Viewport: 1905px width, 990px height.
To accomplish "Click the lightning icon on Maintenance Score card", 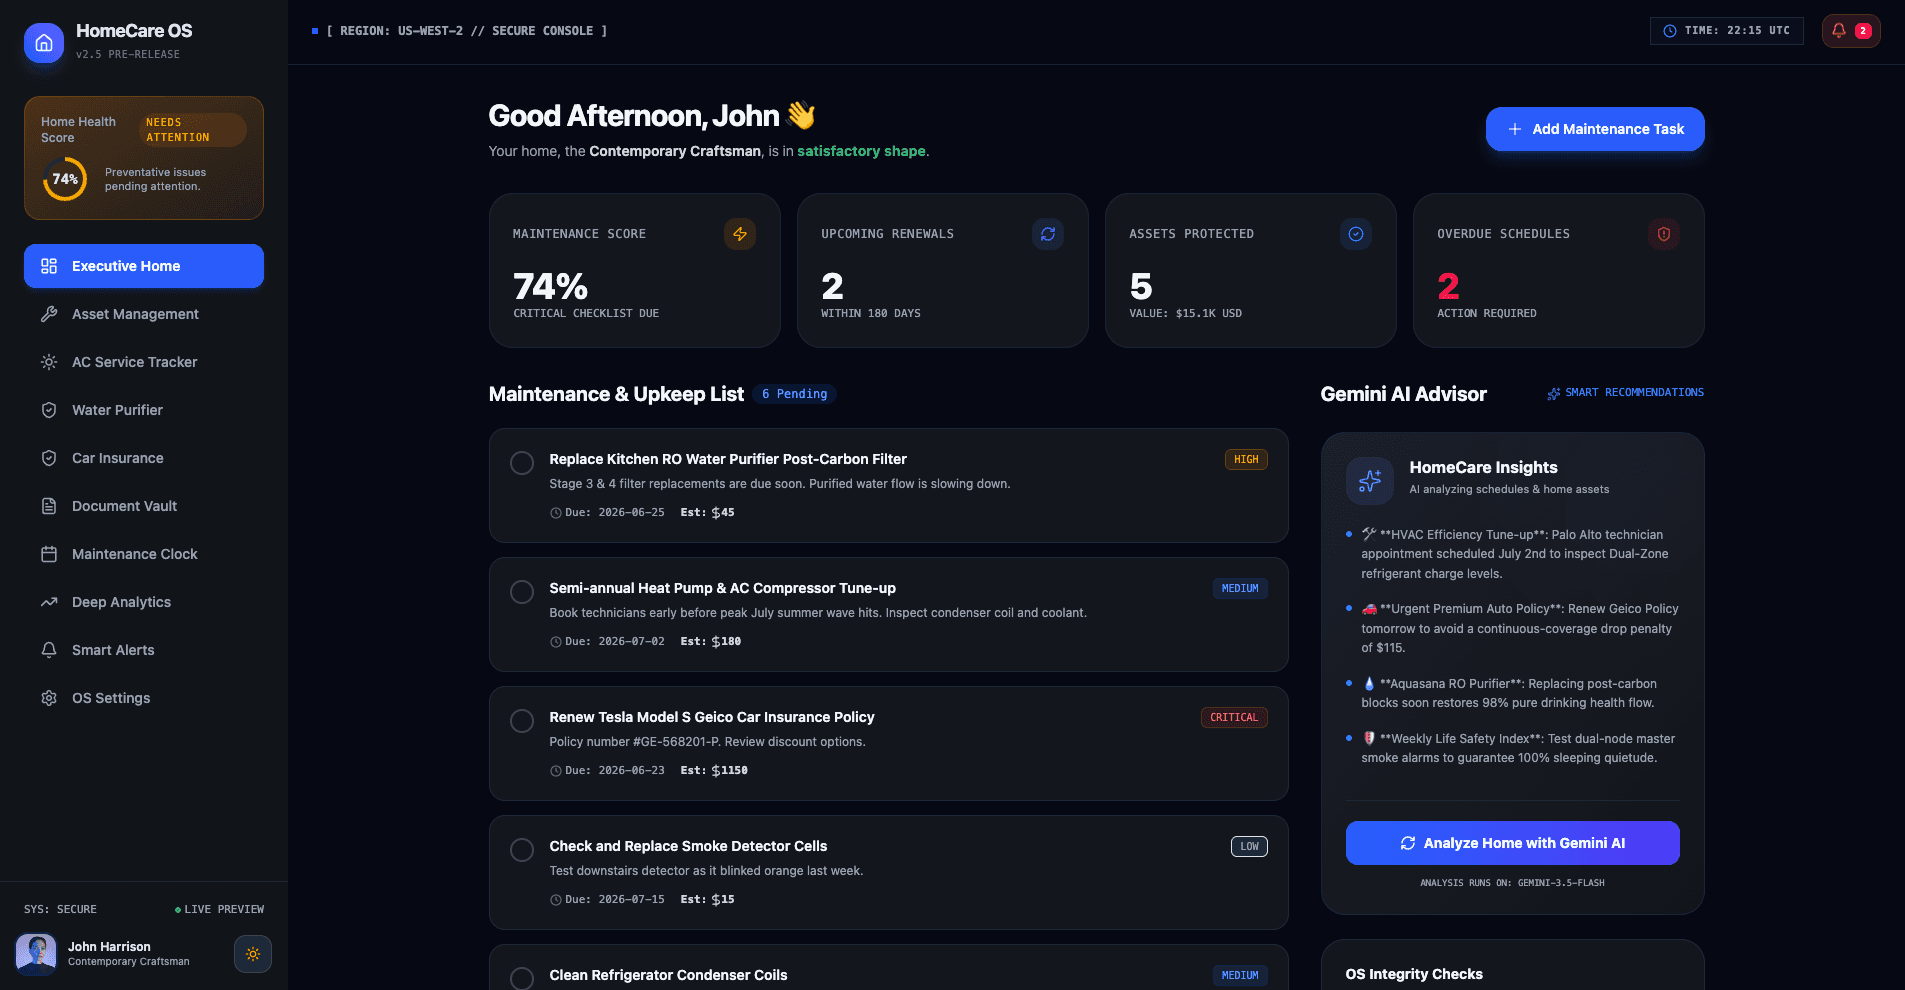I will pos(740,234).
